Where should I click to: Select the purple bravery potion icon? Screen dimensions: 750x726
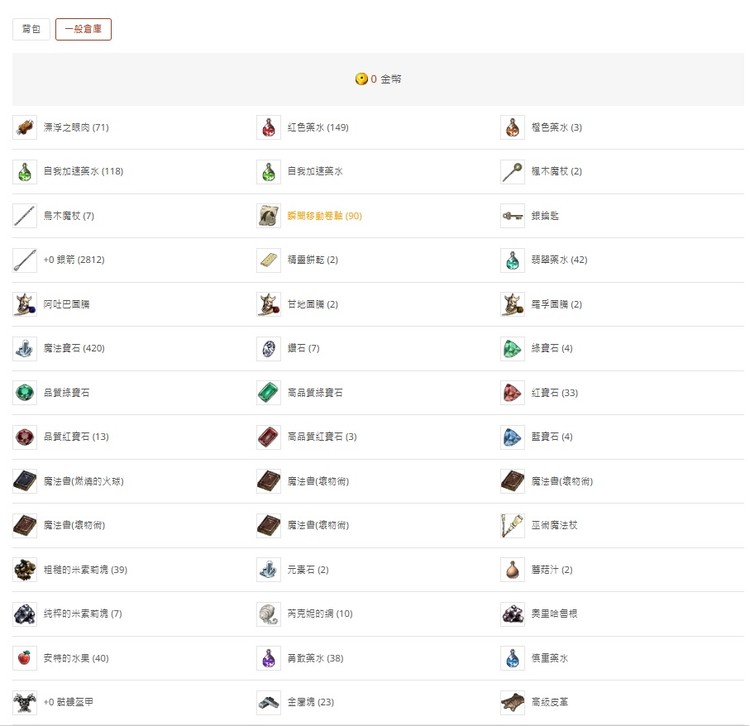coord(269,658)
